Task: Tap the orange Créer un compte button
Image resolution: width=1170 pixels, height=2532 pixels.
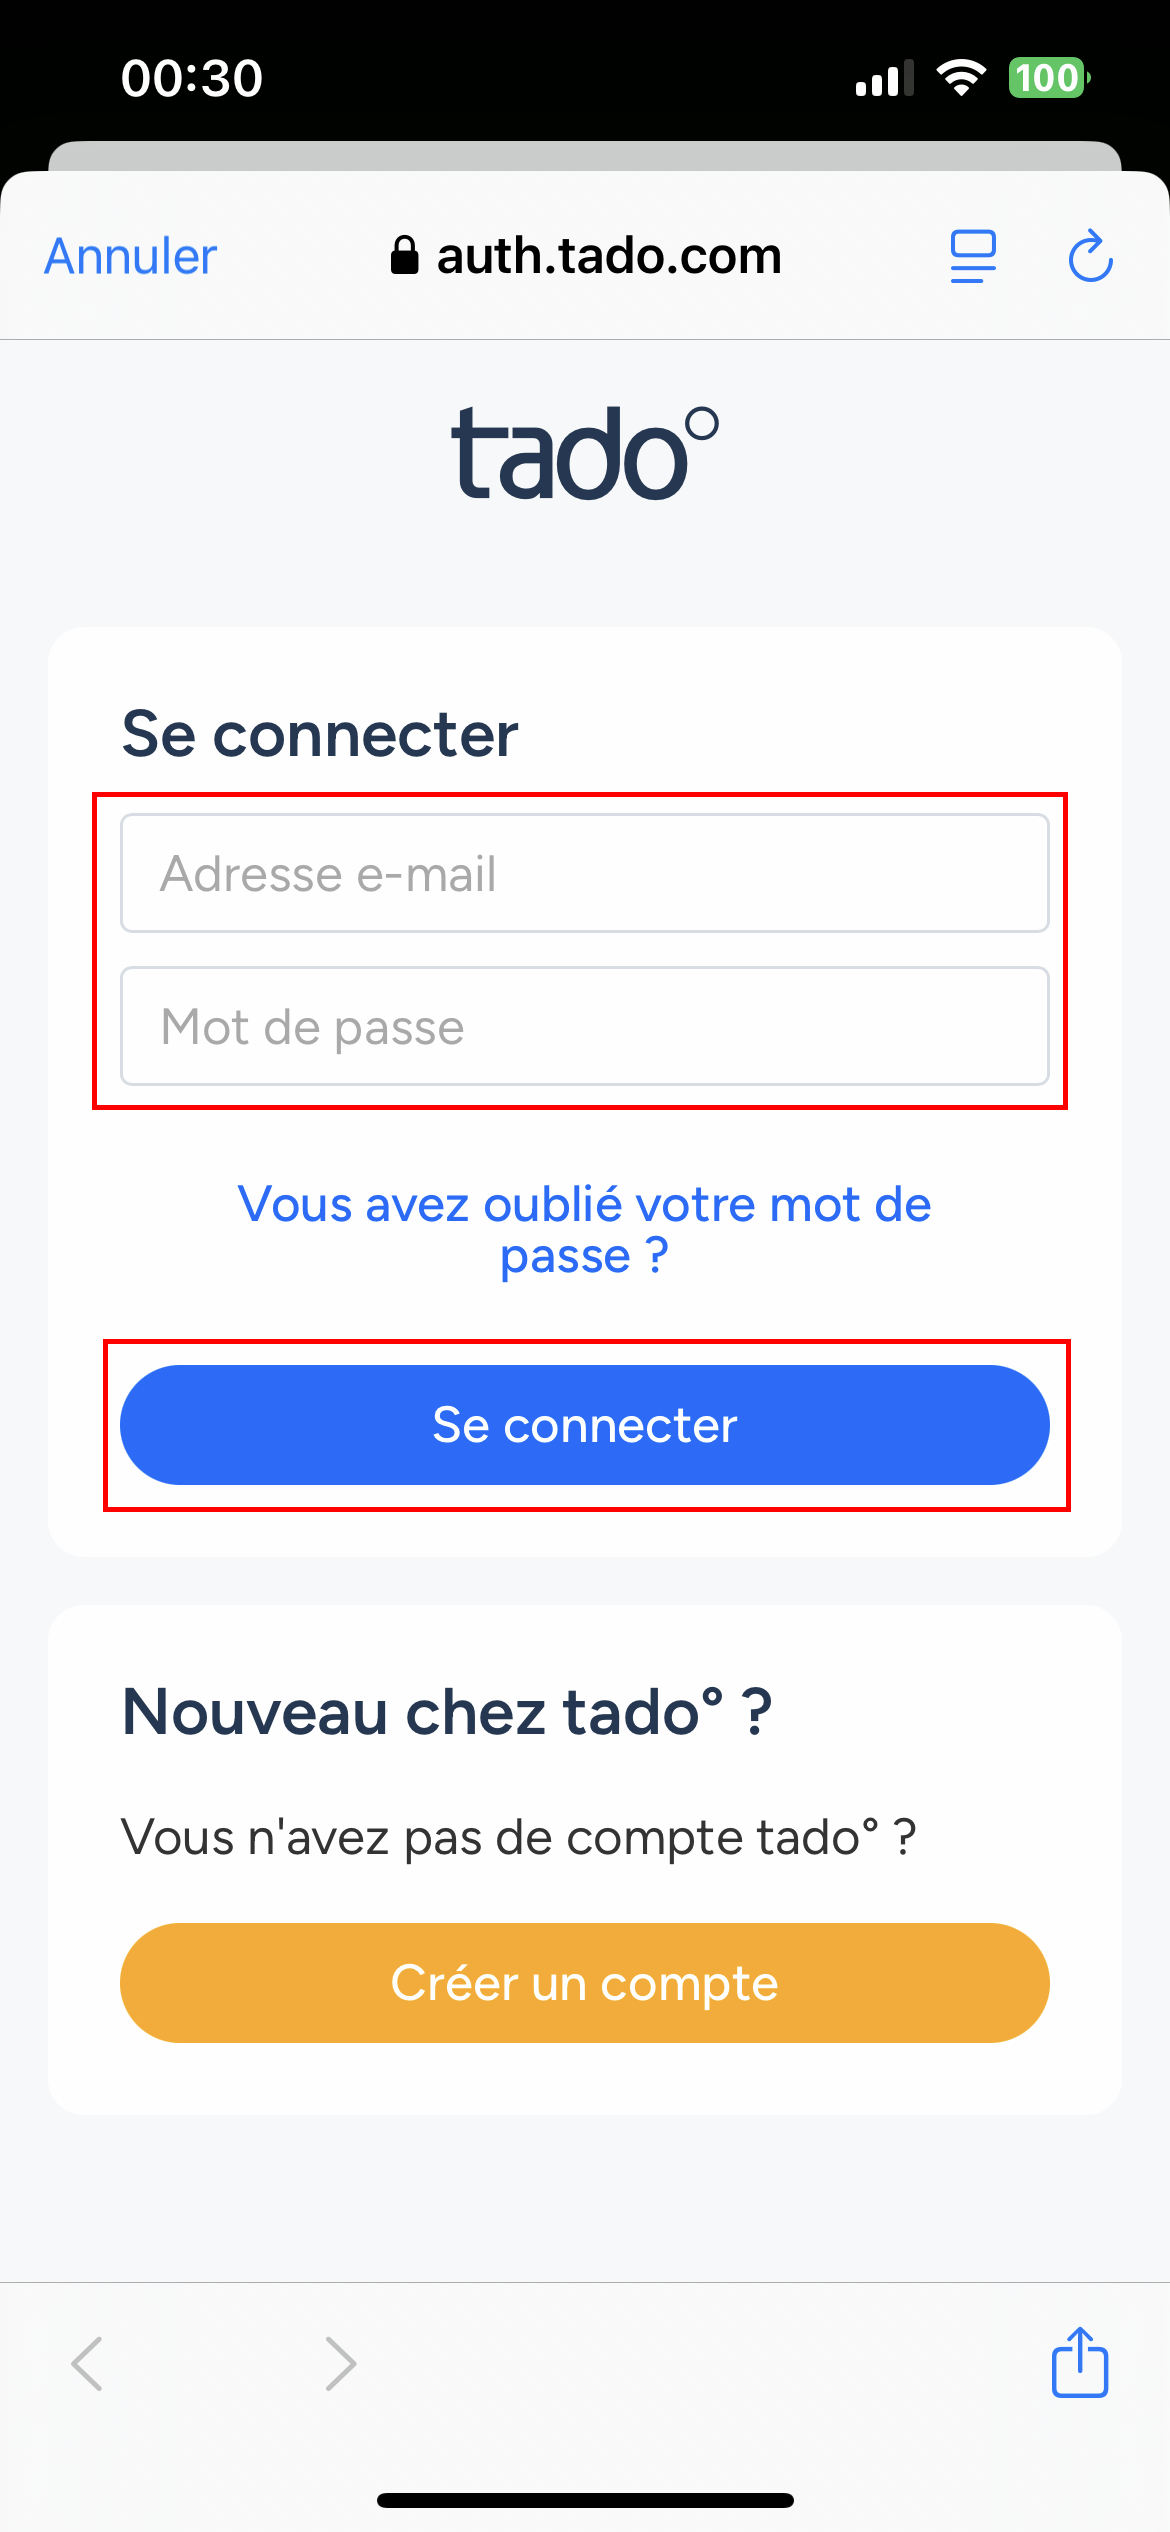Action: pyautogui.click(x=585, y=1983)
